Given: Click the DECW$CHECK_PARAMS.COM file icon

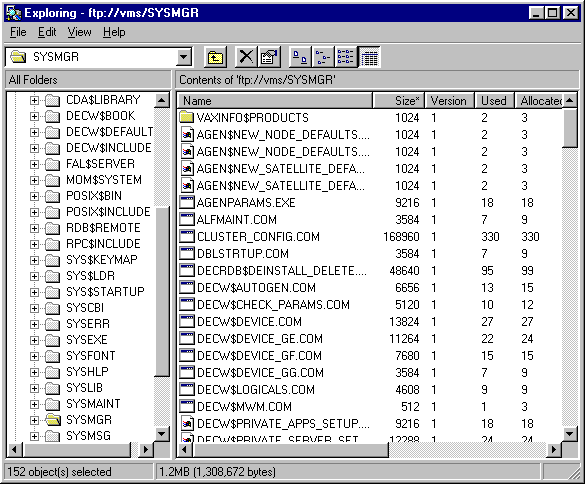Looking at the screenshot, I should coord(187,305).
